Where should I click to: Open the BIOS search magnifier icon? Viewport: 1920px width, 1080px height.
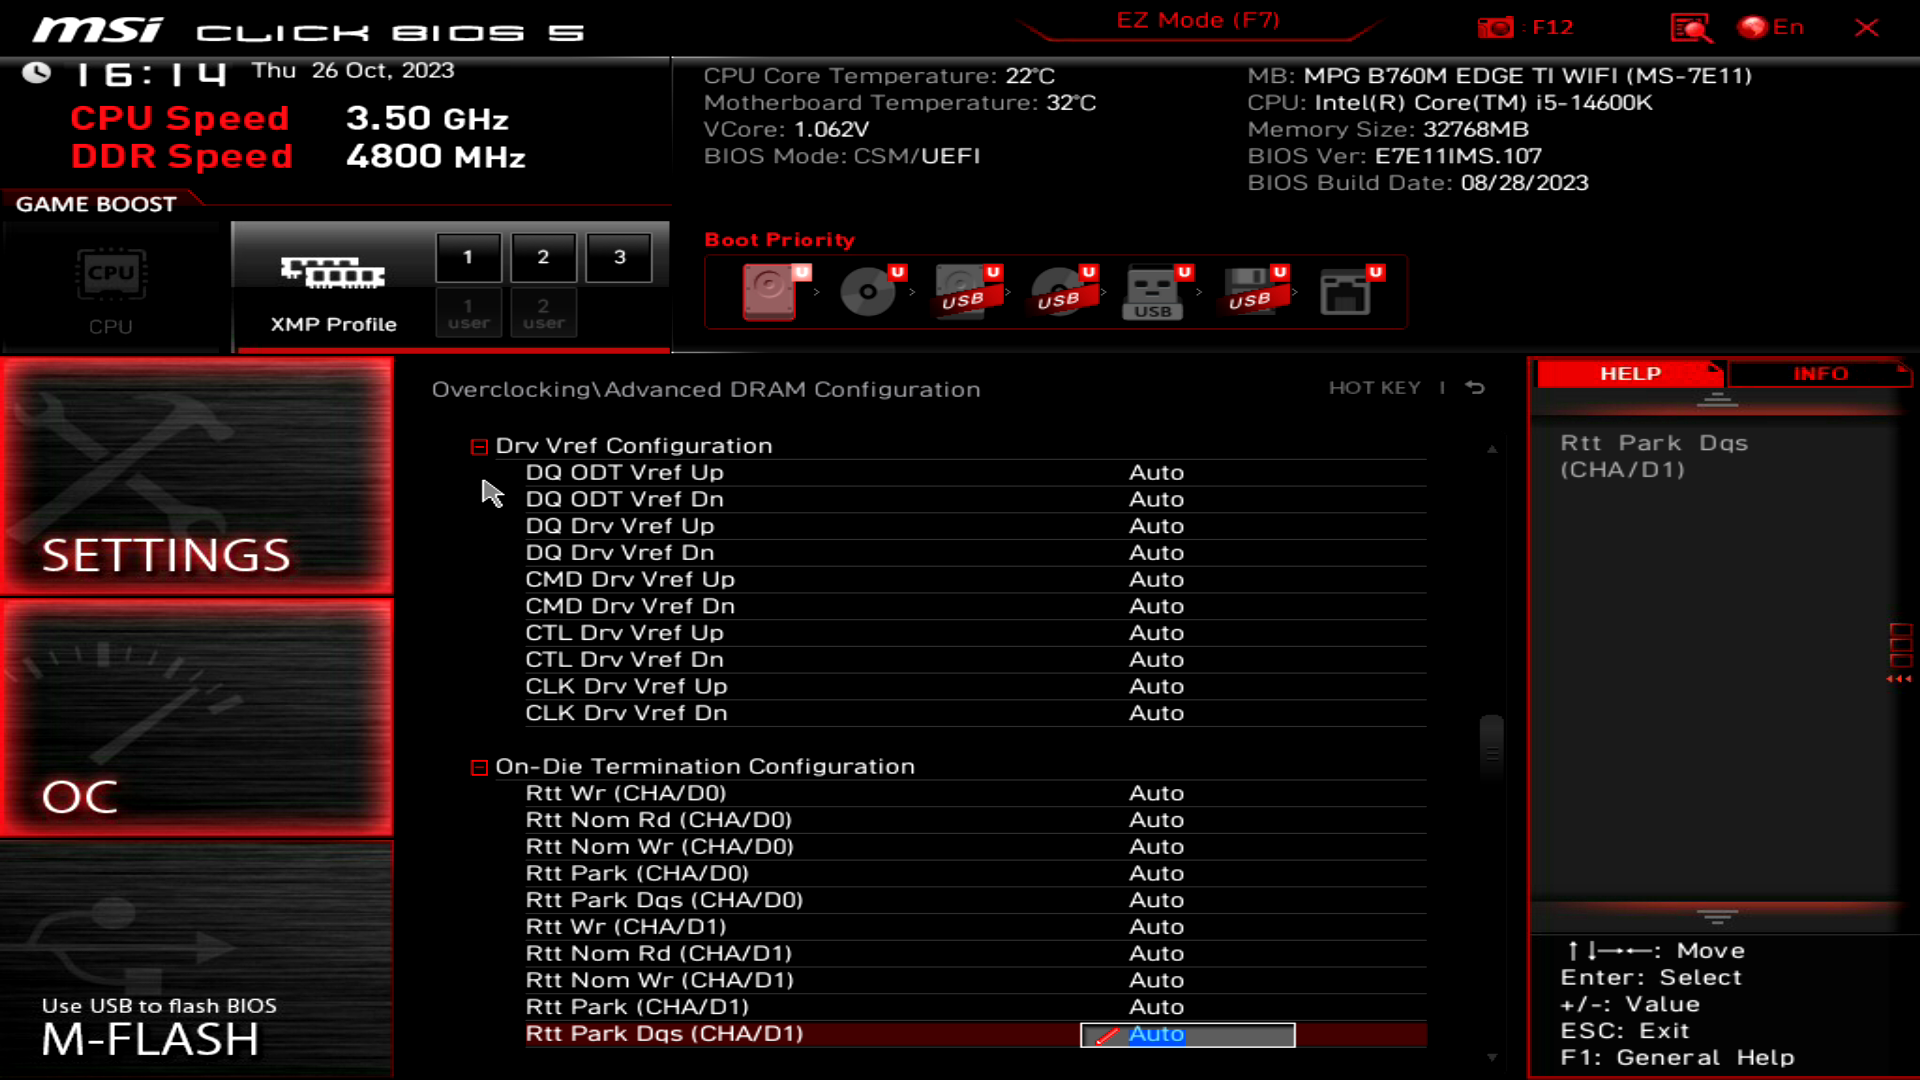click(1690, 28)
